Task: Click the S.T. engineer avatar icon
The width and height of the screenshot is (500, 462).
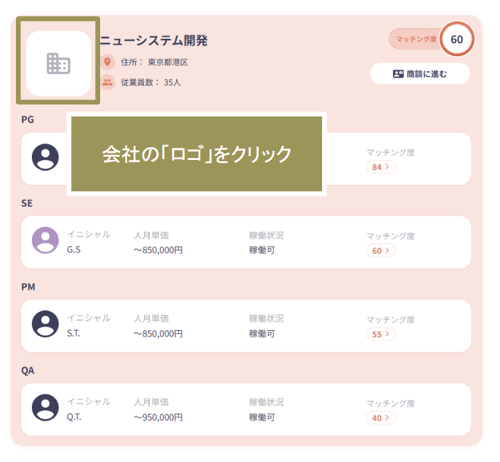Action: pos(45,324)
